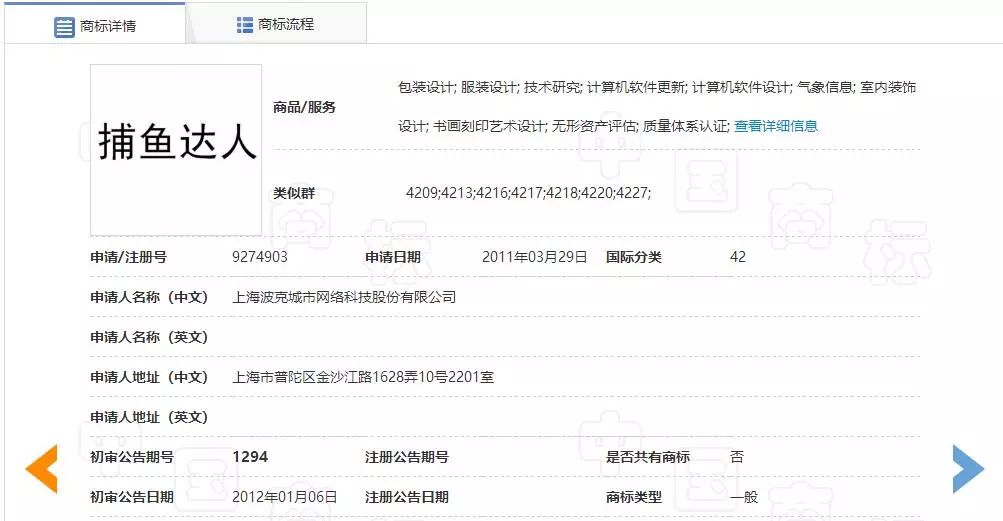The image size is (1003, 521).
Task: Click the 否 value for shared trademark
Action: coord(737,457)
